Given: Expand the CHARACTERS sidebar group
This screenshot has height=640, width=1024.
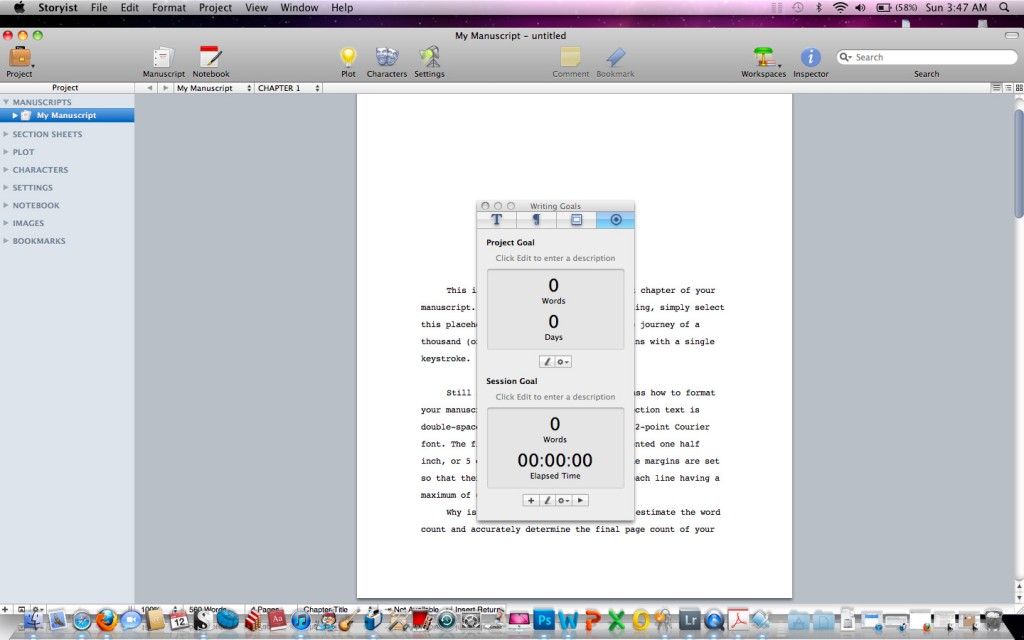Looking at the screenshot, I should tap(6, 170).
